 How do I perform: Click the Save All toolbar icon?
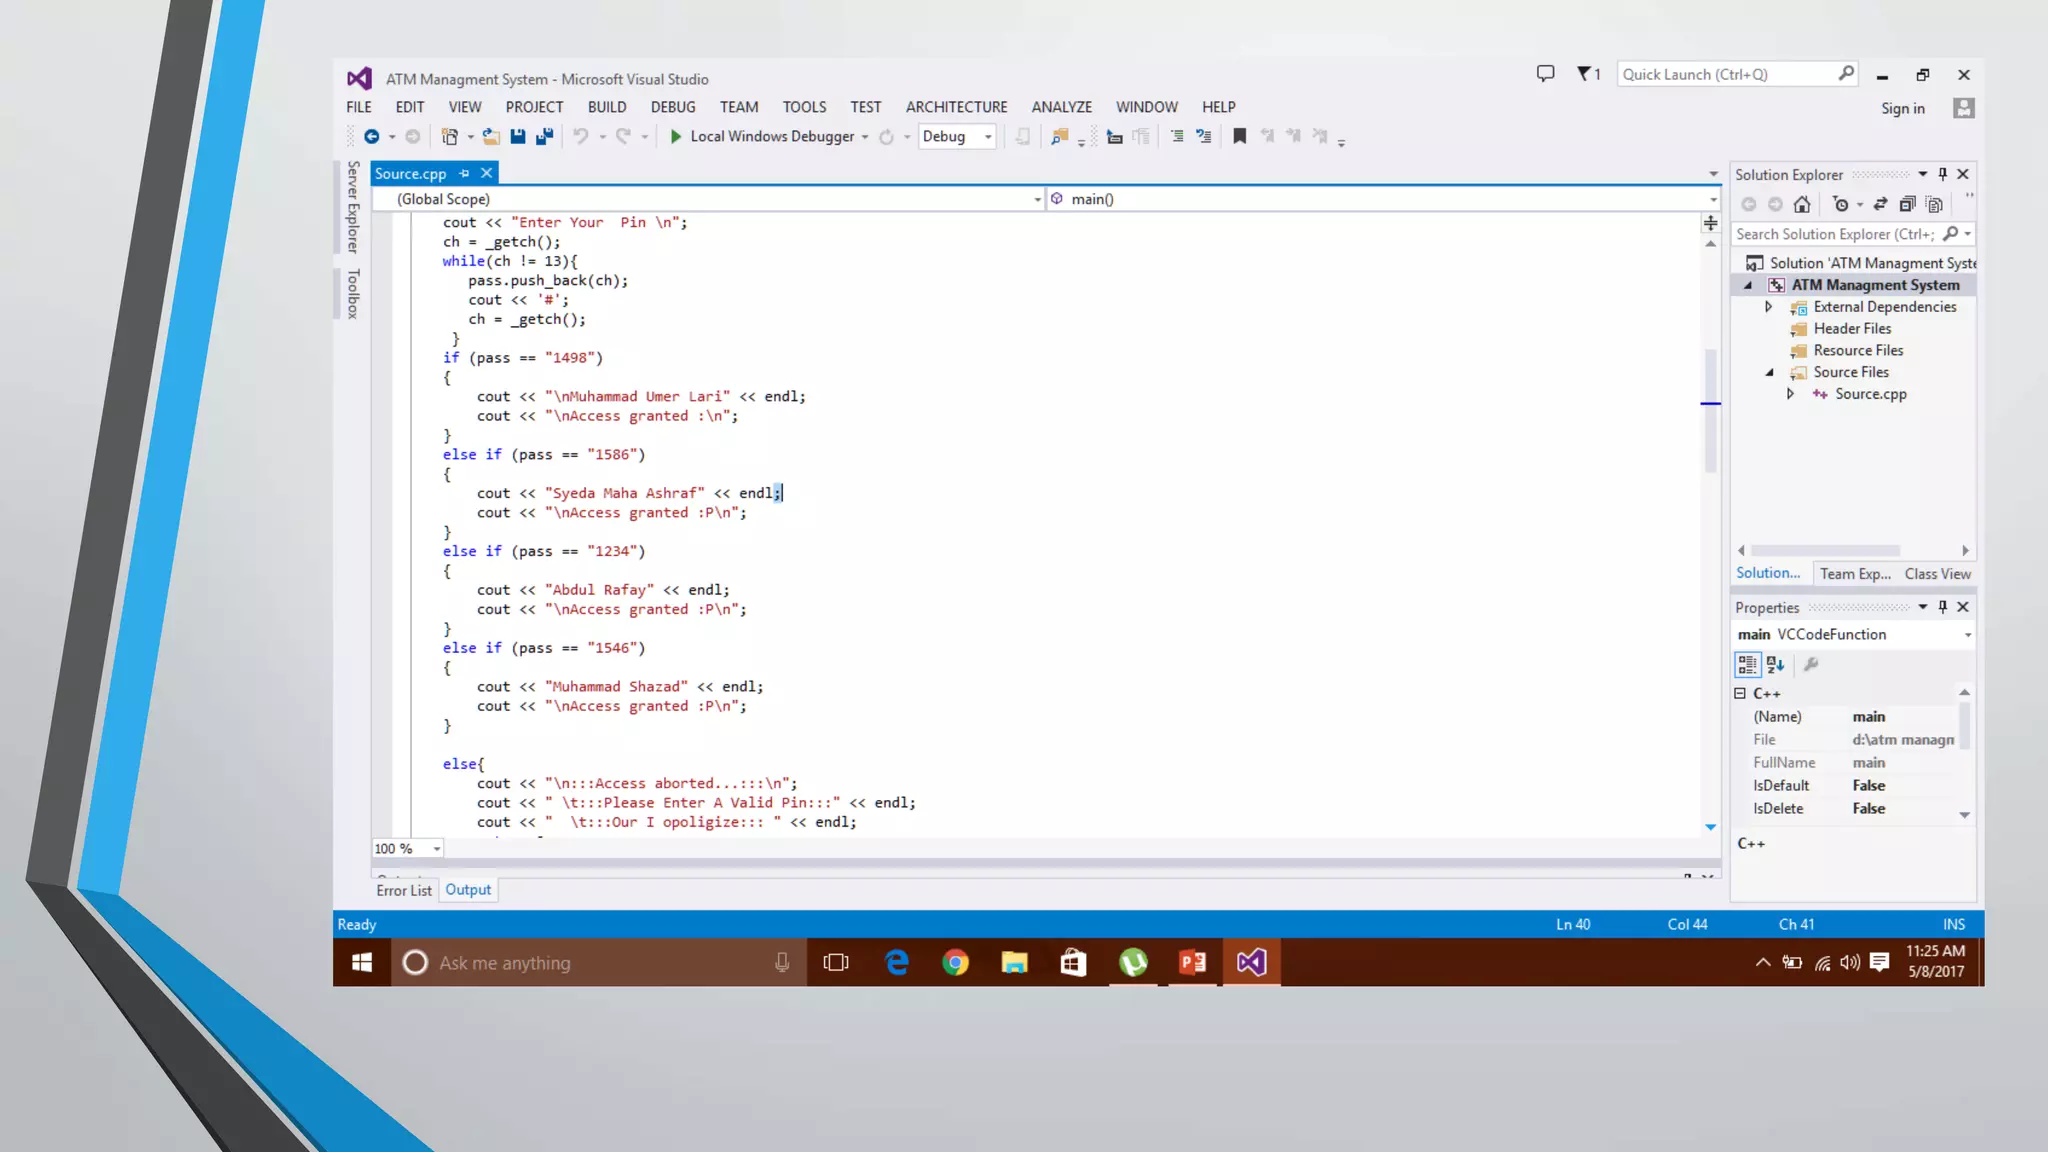pos(544,137)
